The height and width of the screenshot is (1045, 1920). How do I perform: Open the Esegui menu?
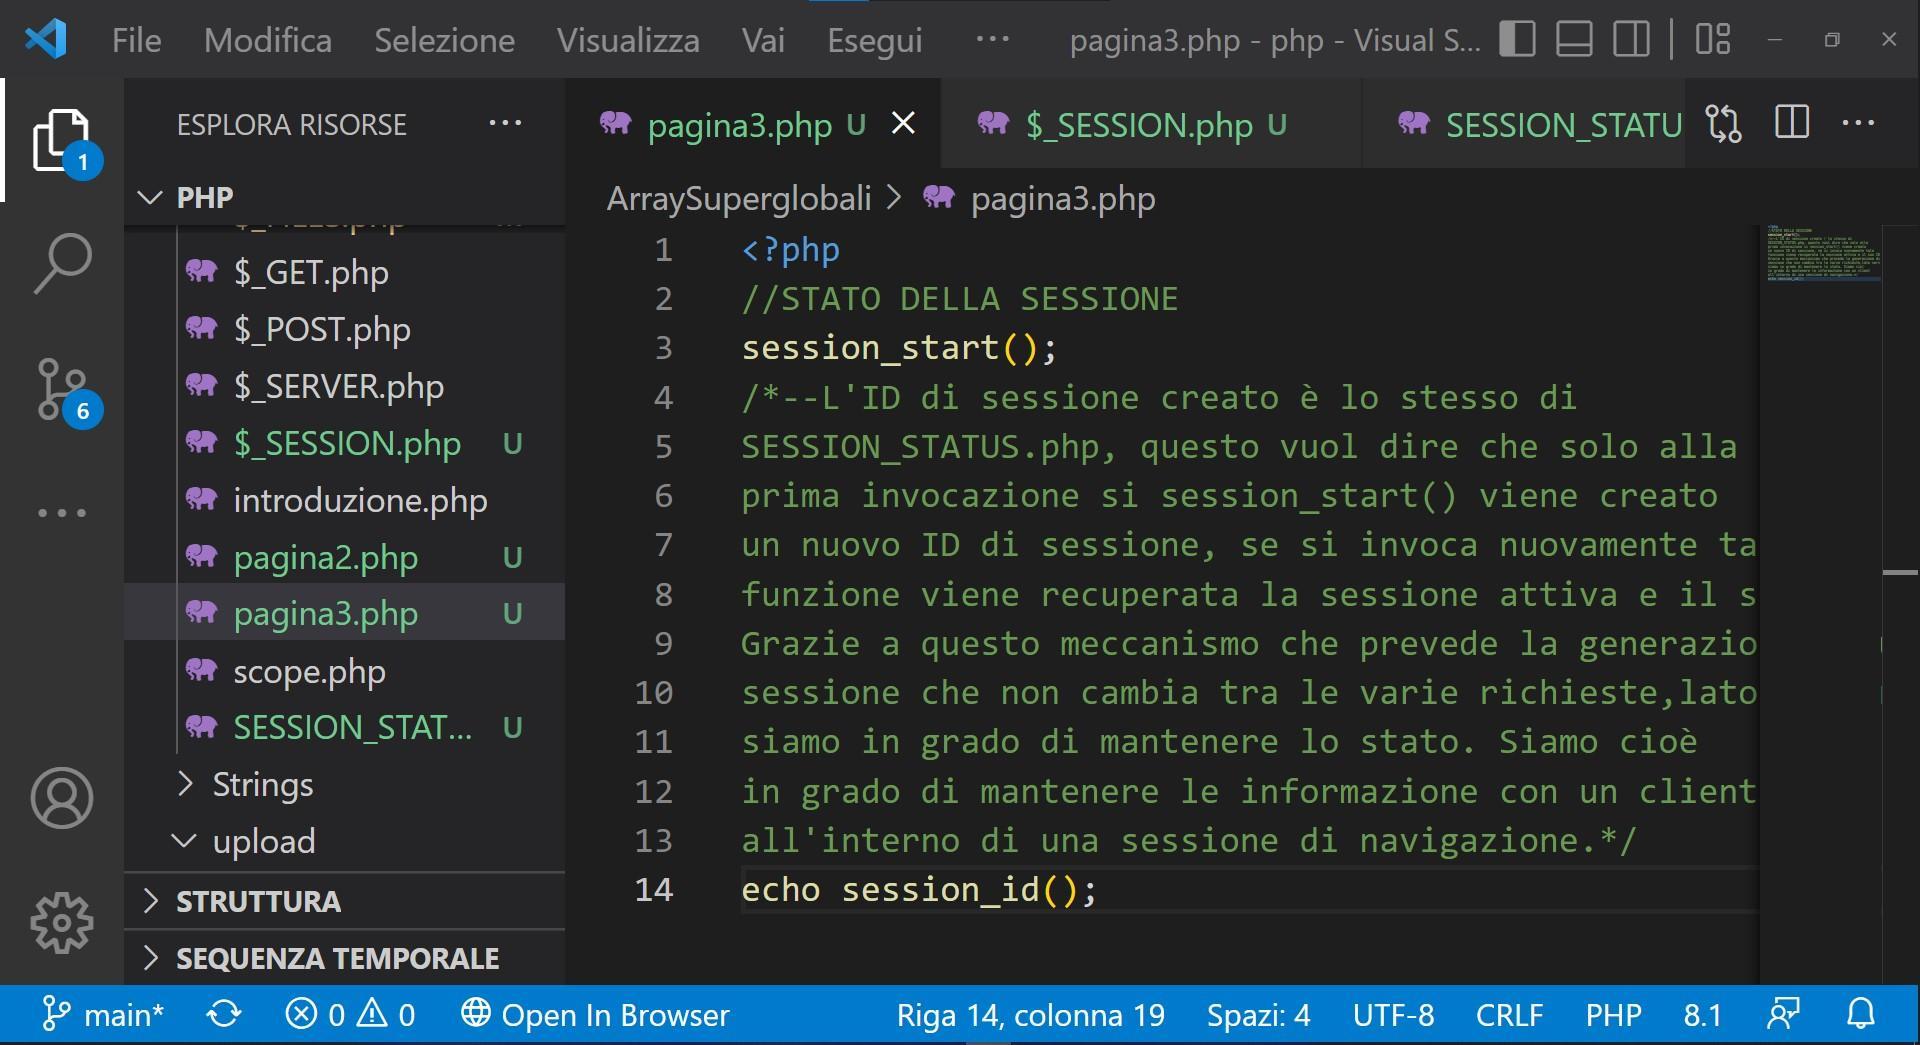(x=875, y=40)
